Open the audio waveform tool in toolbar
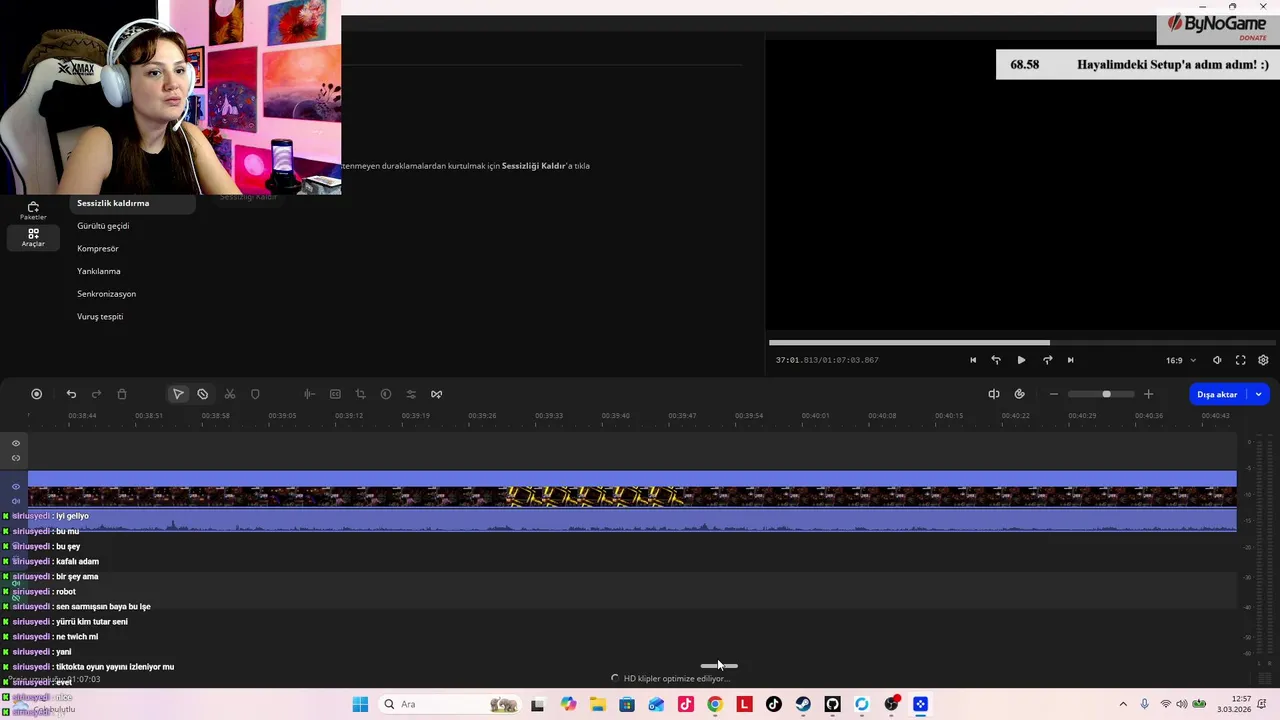 click(x=309, y=394)
